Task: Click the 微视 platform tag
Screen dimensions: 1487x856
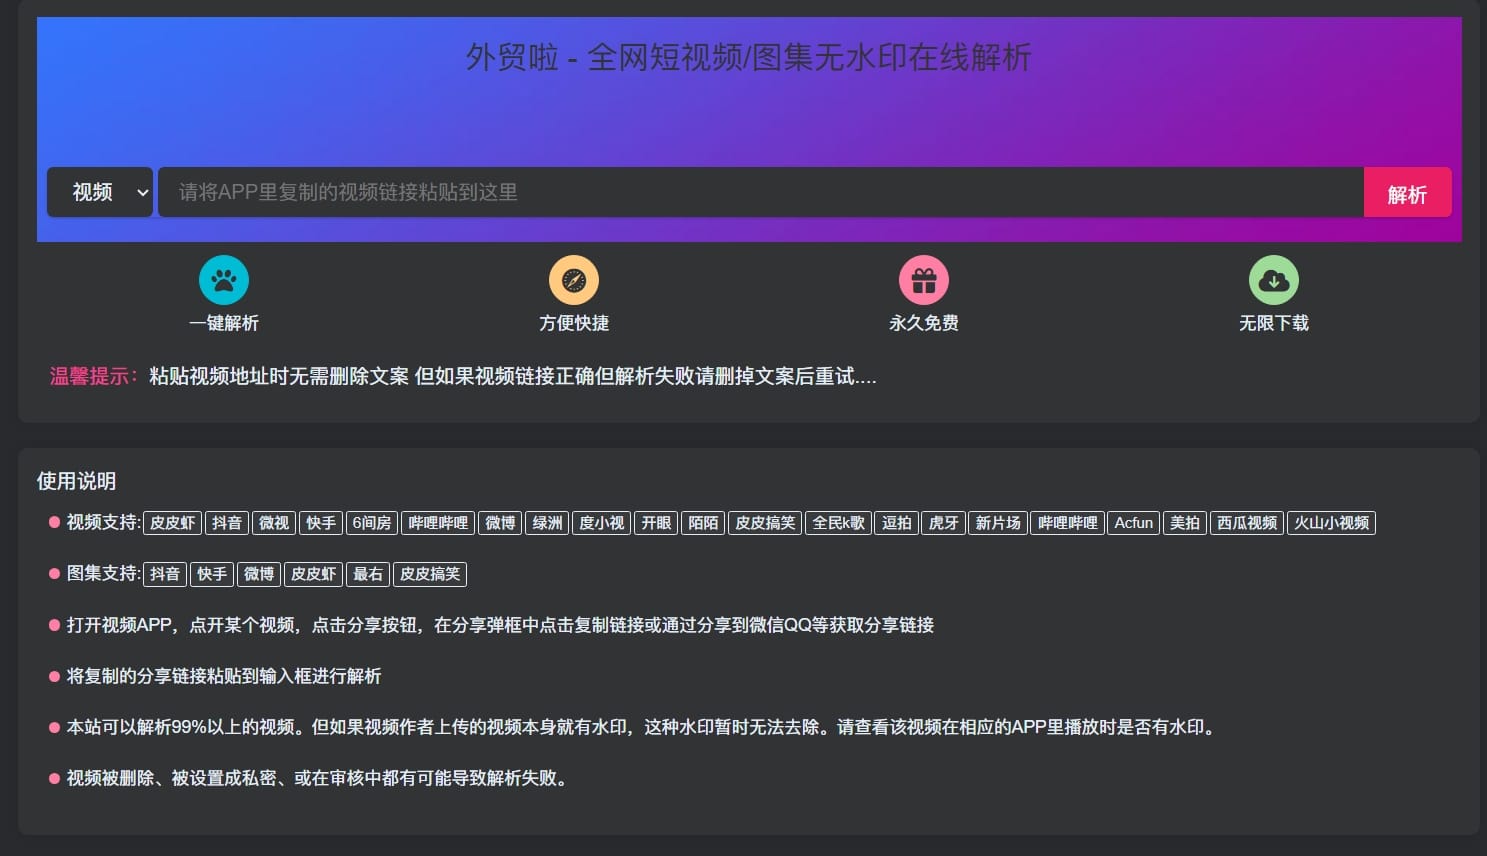Action: point(274,523)
